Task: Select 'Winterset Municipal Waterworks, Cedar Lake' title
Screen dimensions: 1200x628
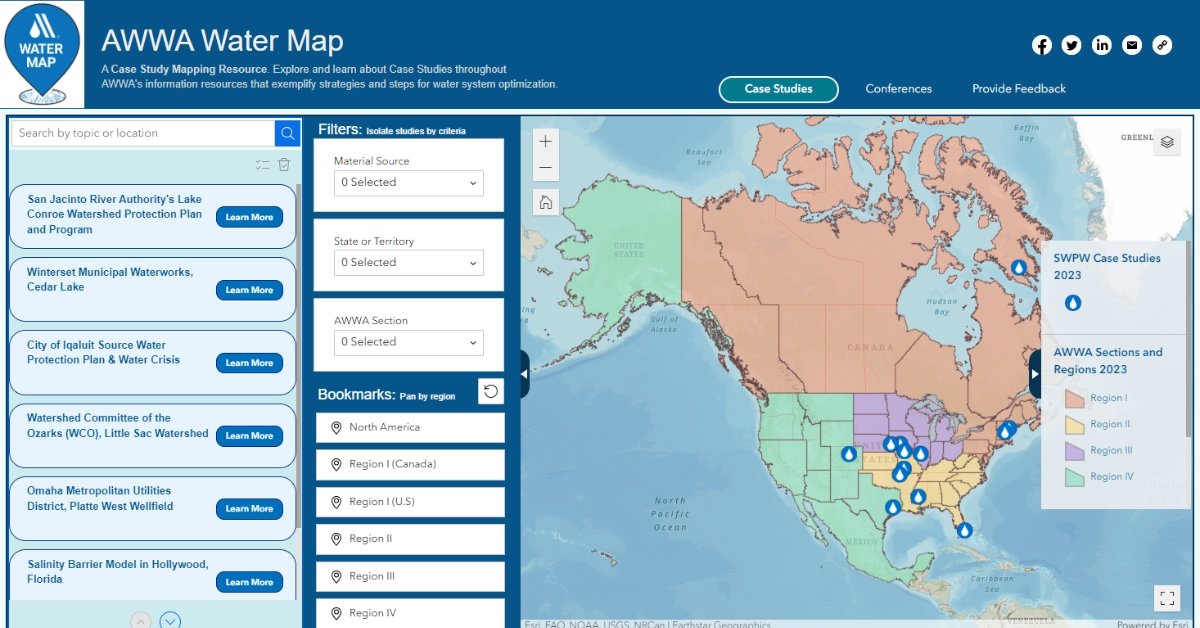Action: coord(110,280)
